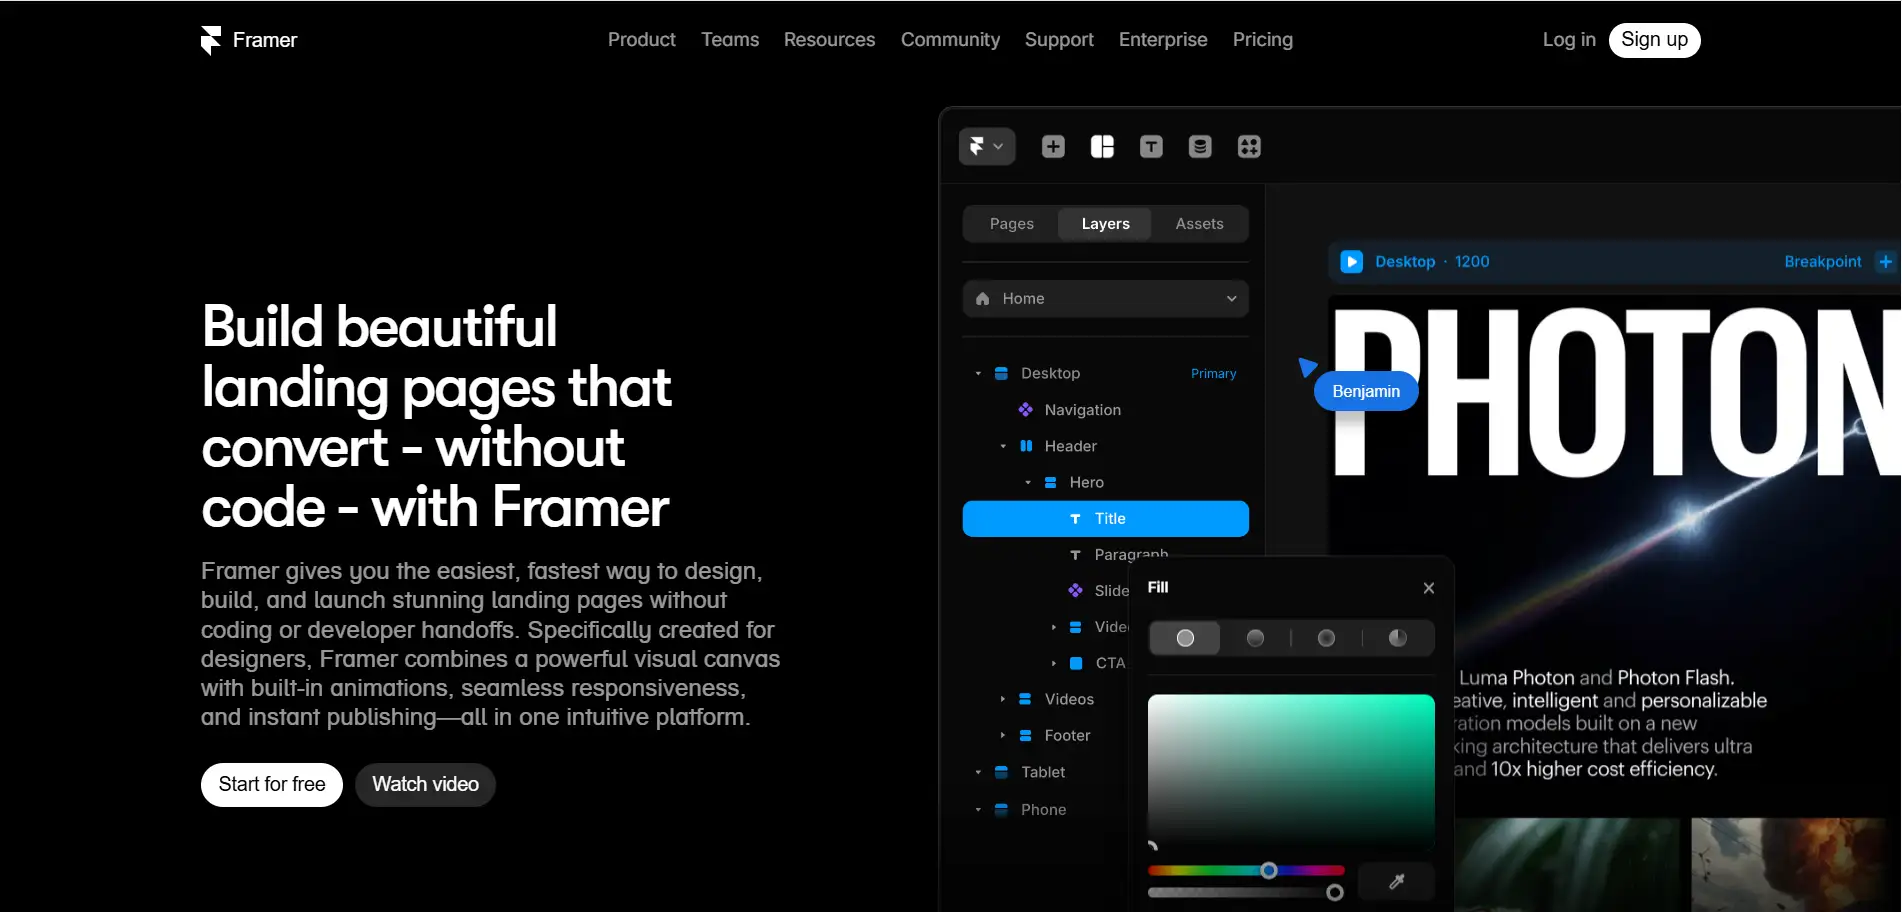
Task: Select the solid fill type option
Action: [1184, 637]
